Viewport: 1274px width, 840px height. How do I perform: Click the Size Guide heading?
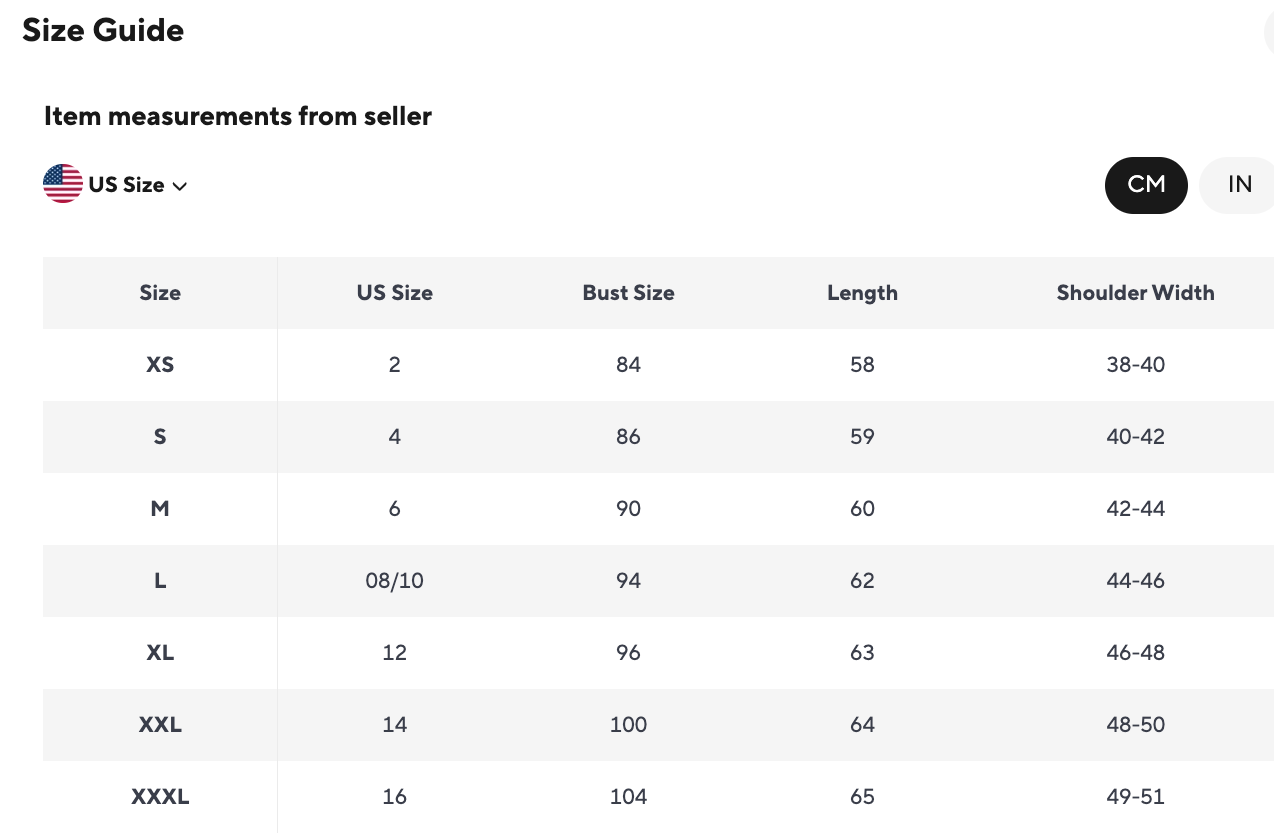click(x=103, y=31)
